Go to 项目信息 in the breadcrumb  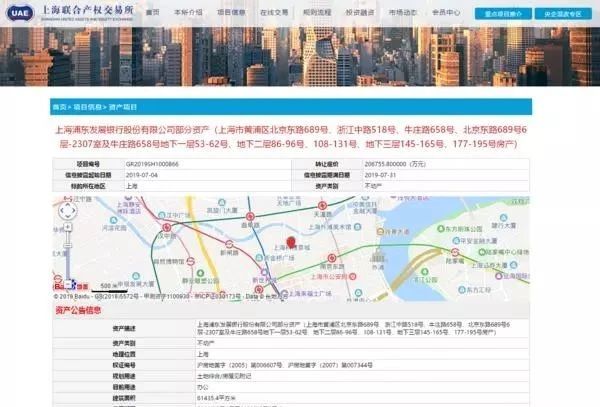point(87,107)
